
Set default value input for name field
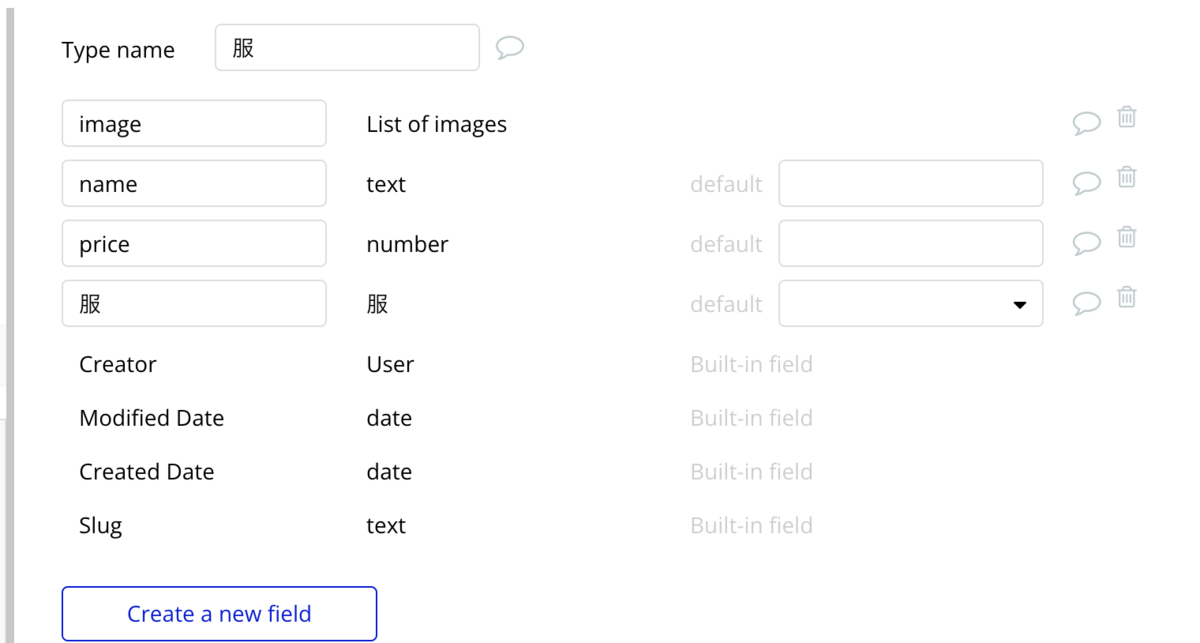911,183
